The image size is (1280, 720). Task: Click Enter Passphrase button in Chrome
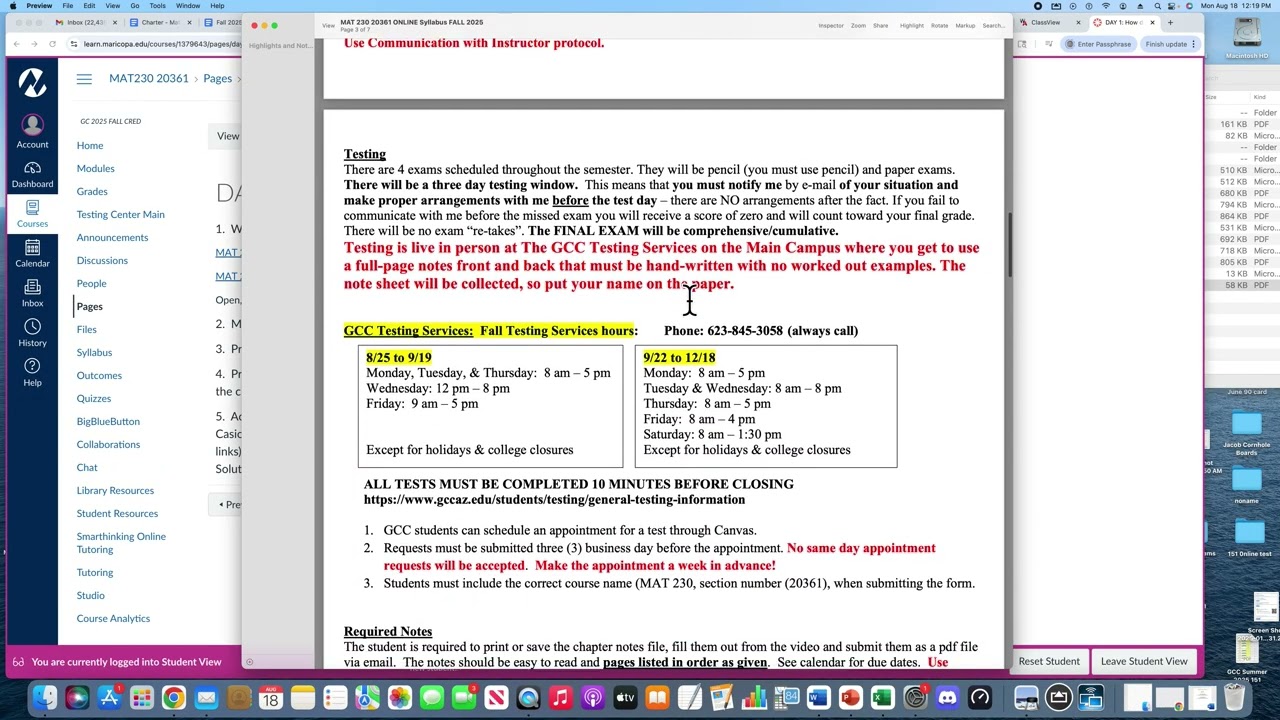1098,44
